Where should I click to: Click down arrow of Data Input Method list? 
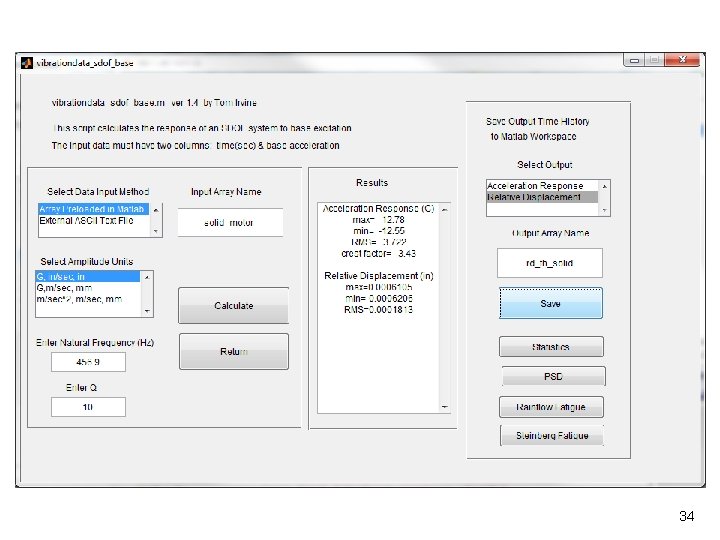point(156,231)
